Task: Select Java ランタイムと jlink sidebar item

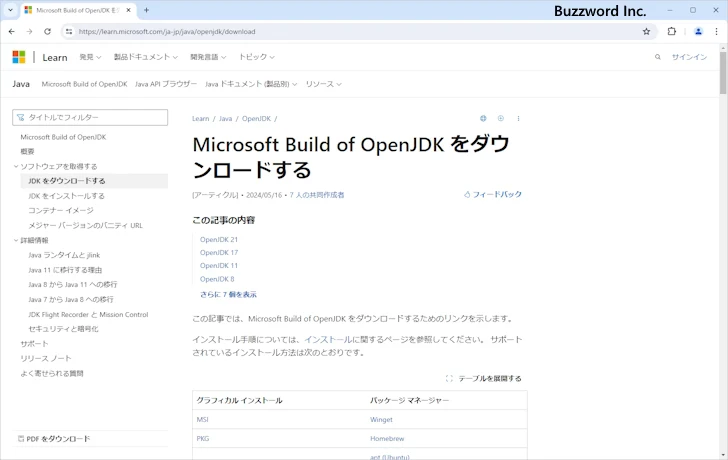Action: pos(64,255)
